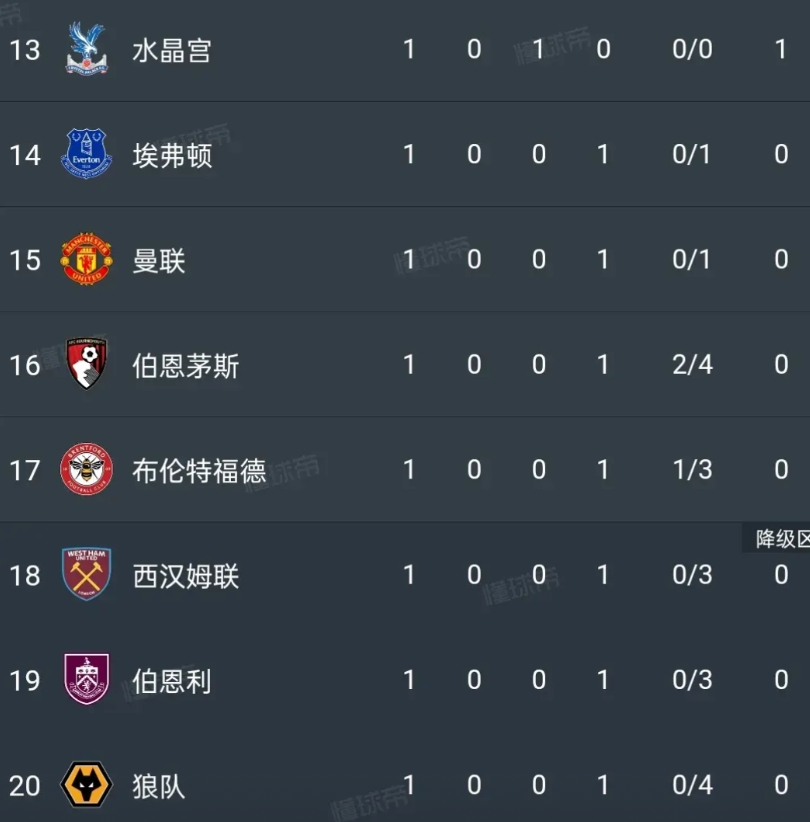Screen dimensions: 810x822
Task: Open team page for 水晶宫
Action: [172, 50]
